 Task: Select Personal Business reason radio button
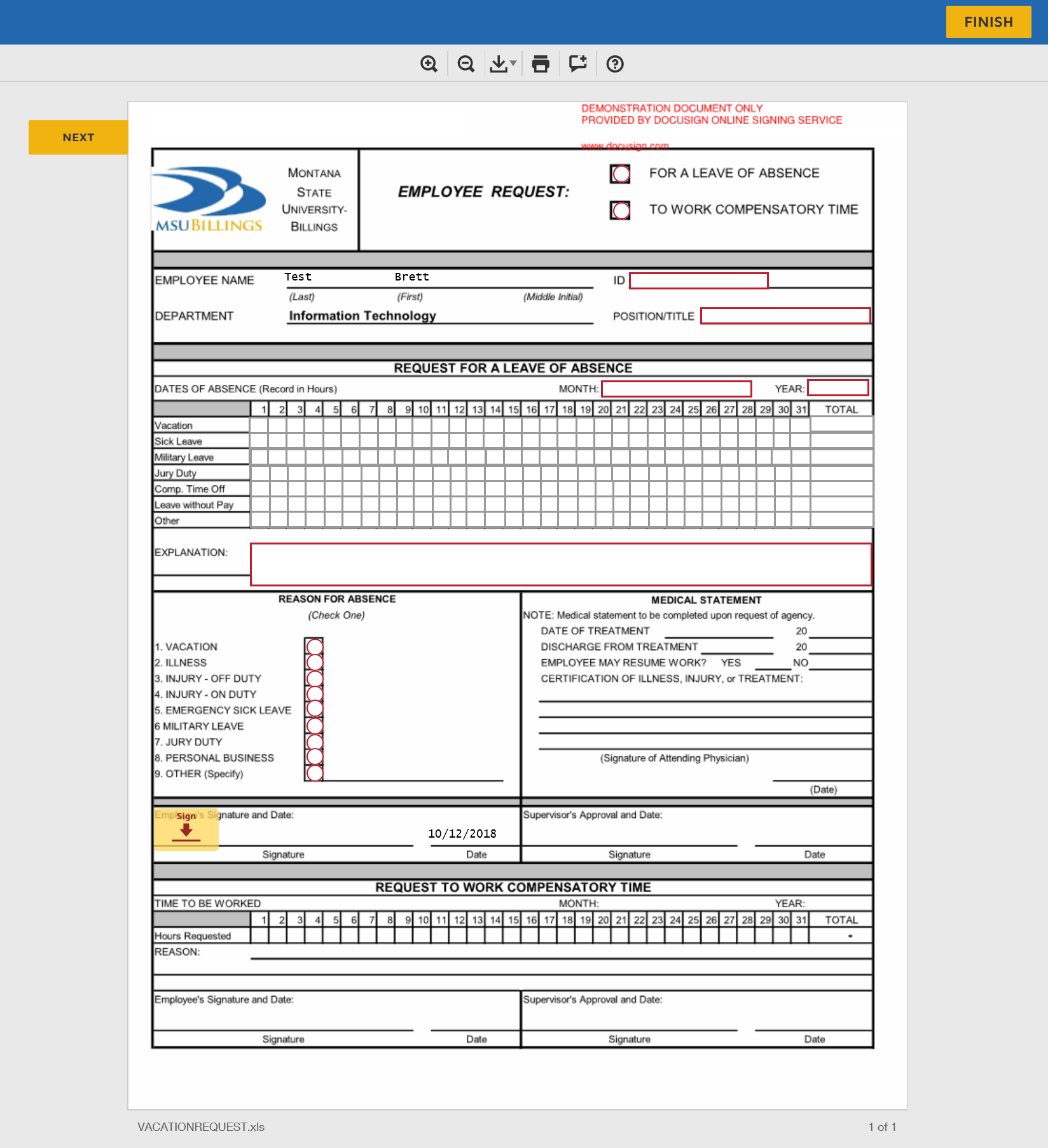(314, 758)
